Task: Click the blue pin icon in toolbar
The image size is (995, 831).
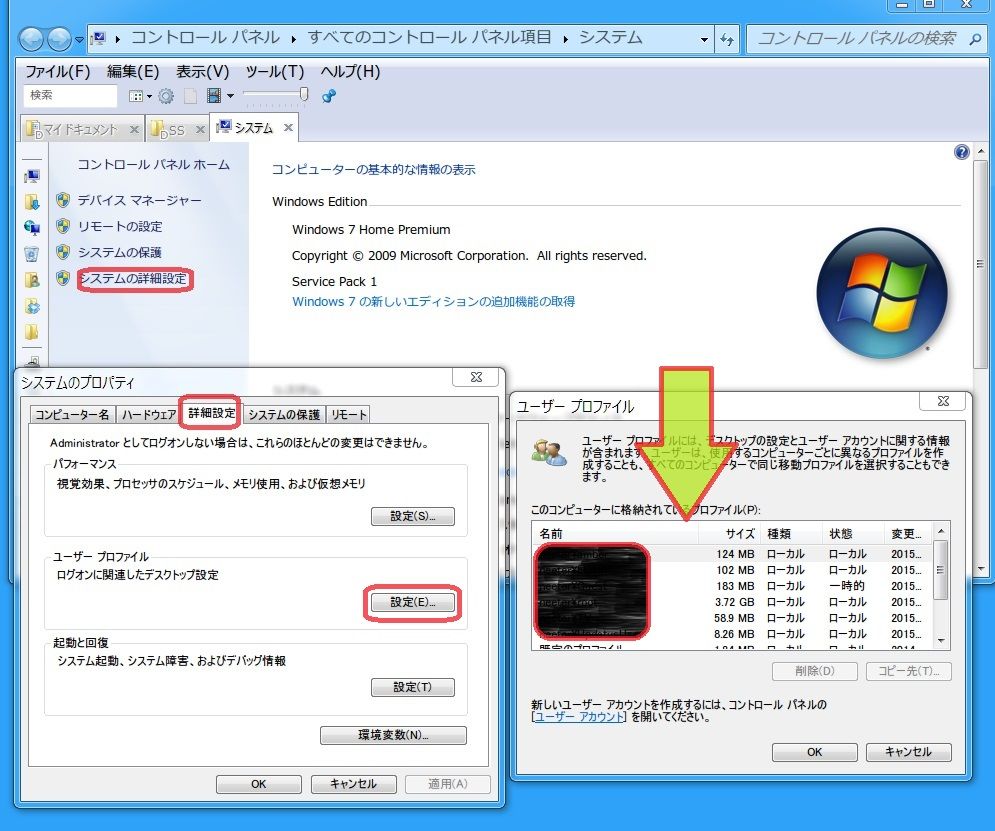Action: pos(329,96)
